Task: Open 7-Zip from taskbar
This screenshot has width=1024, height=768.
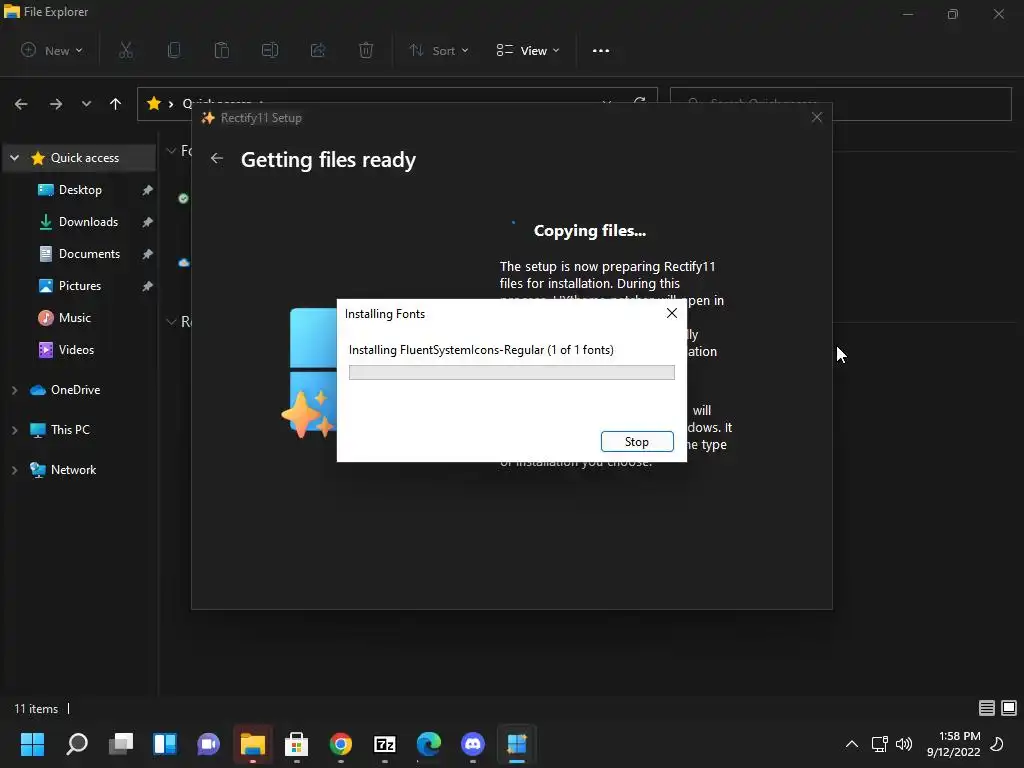Action: [385, 744]
